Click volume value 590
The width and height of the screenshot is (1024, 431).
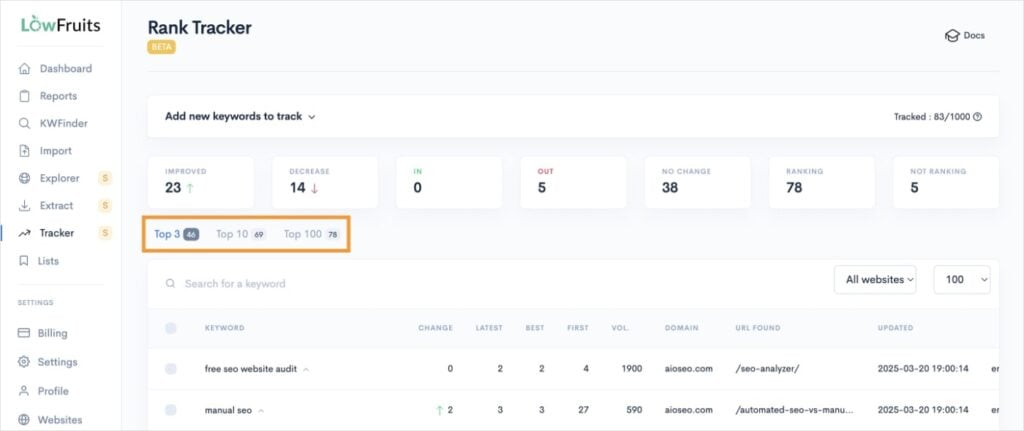(x=634, y=410)
